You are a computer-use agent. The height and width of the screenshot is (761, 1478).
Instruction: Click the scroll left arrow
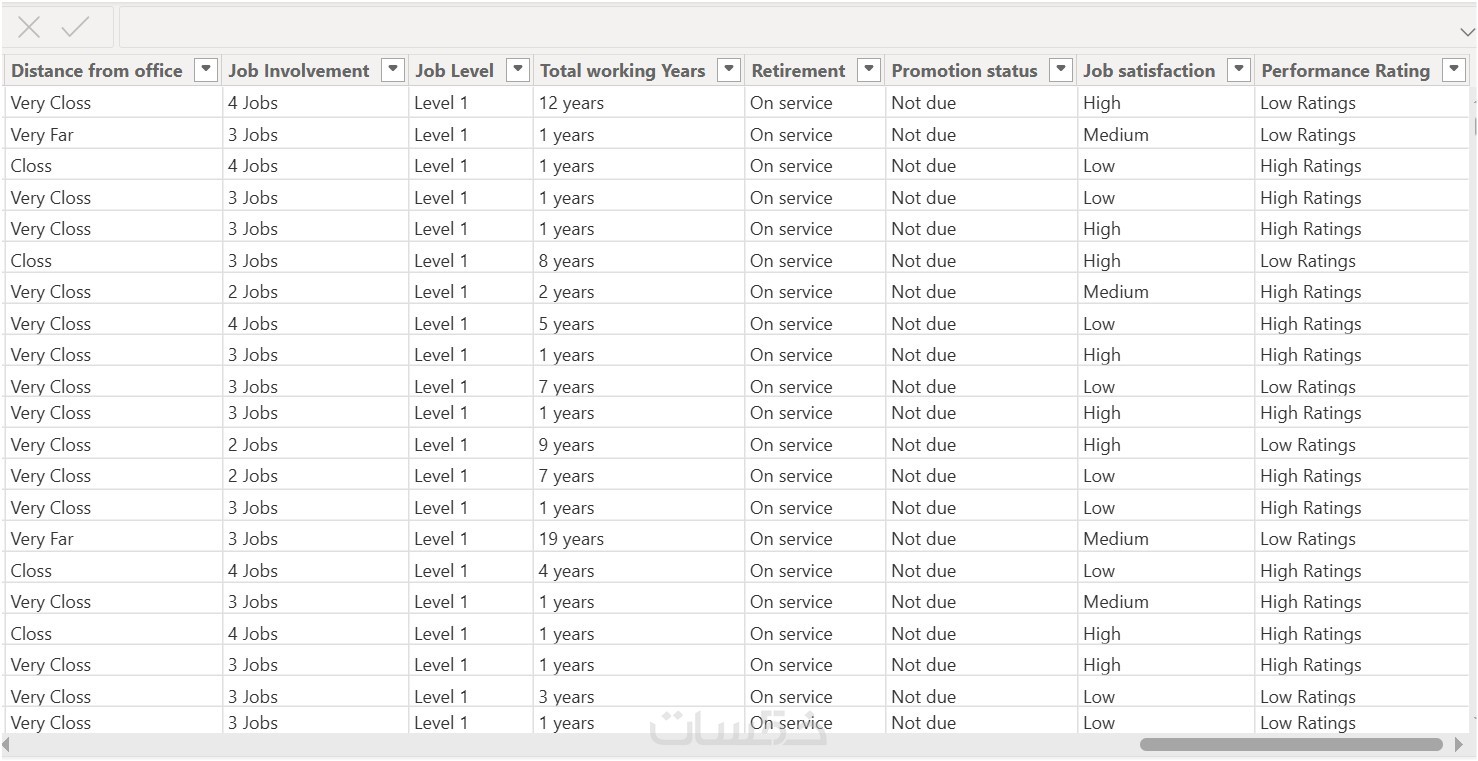click(7, 745)
